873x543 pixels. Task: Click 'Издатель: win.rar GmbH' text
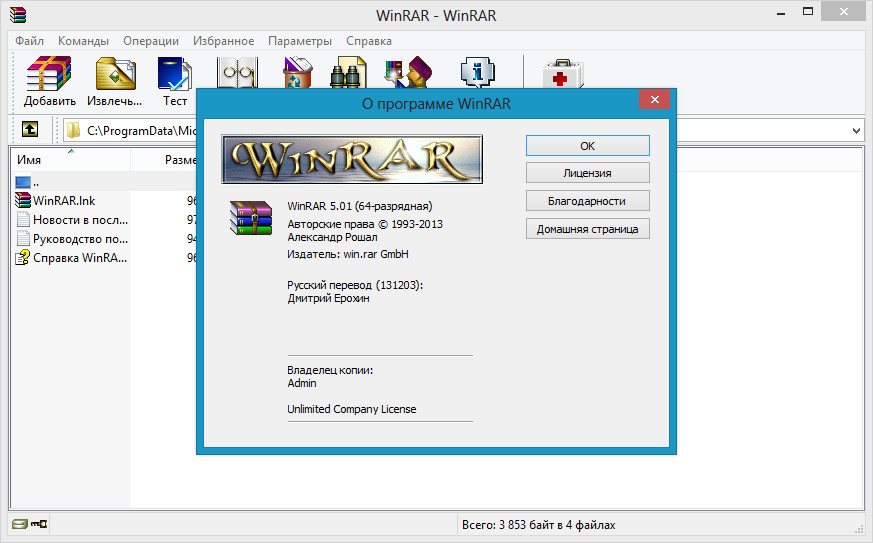[347, 254]
